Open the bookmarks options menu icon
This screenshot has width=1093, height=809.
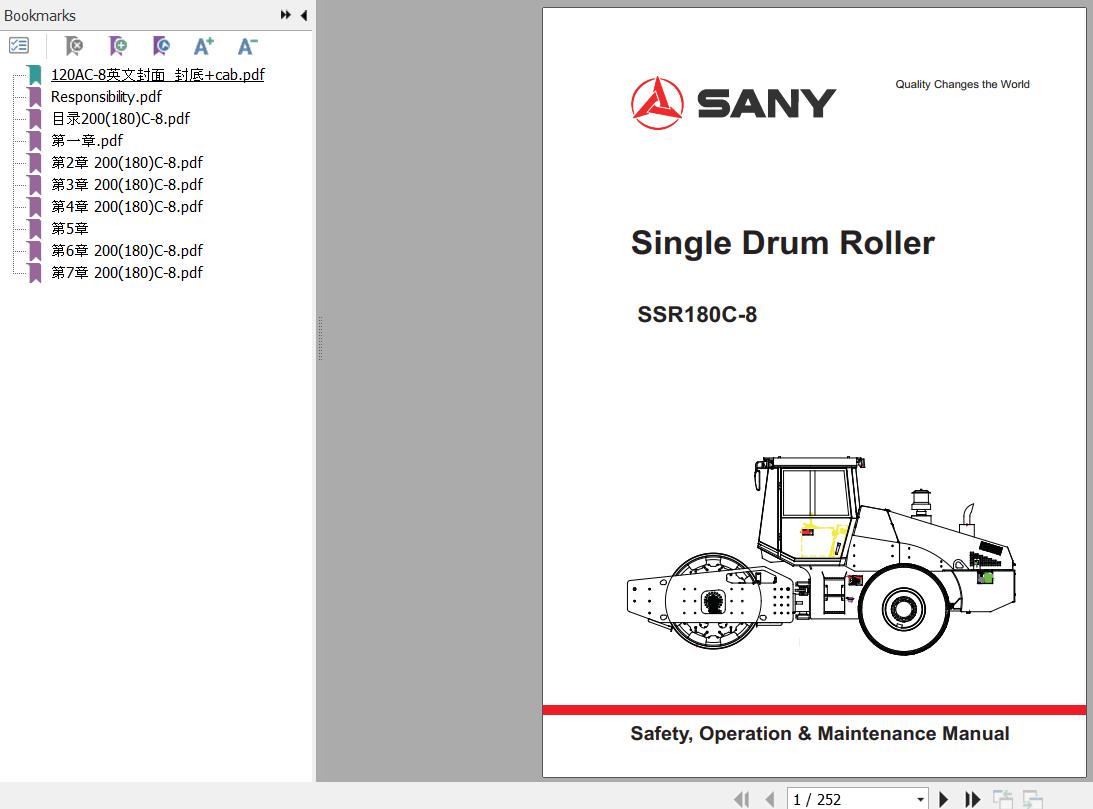click(x=19, y=46)
